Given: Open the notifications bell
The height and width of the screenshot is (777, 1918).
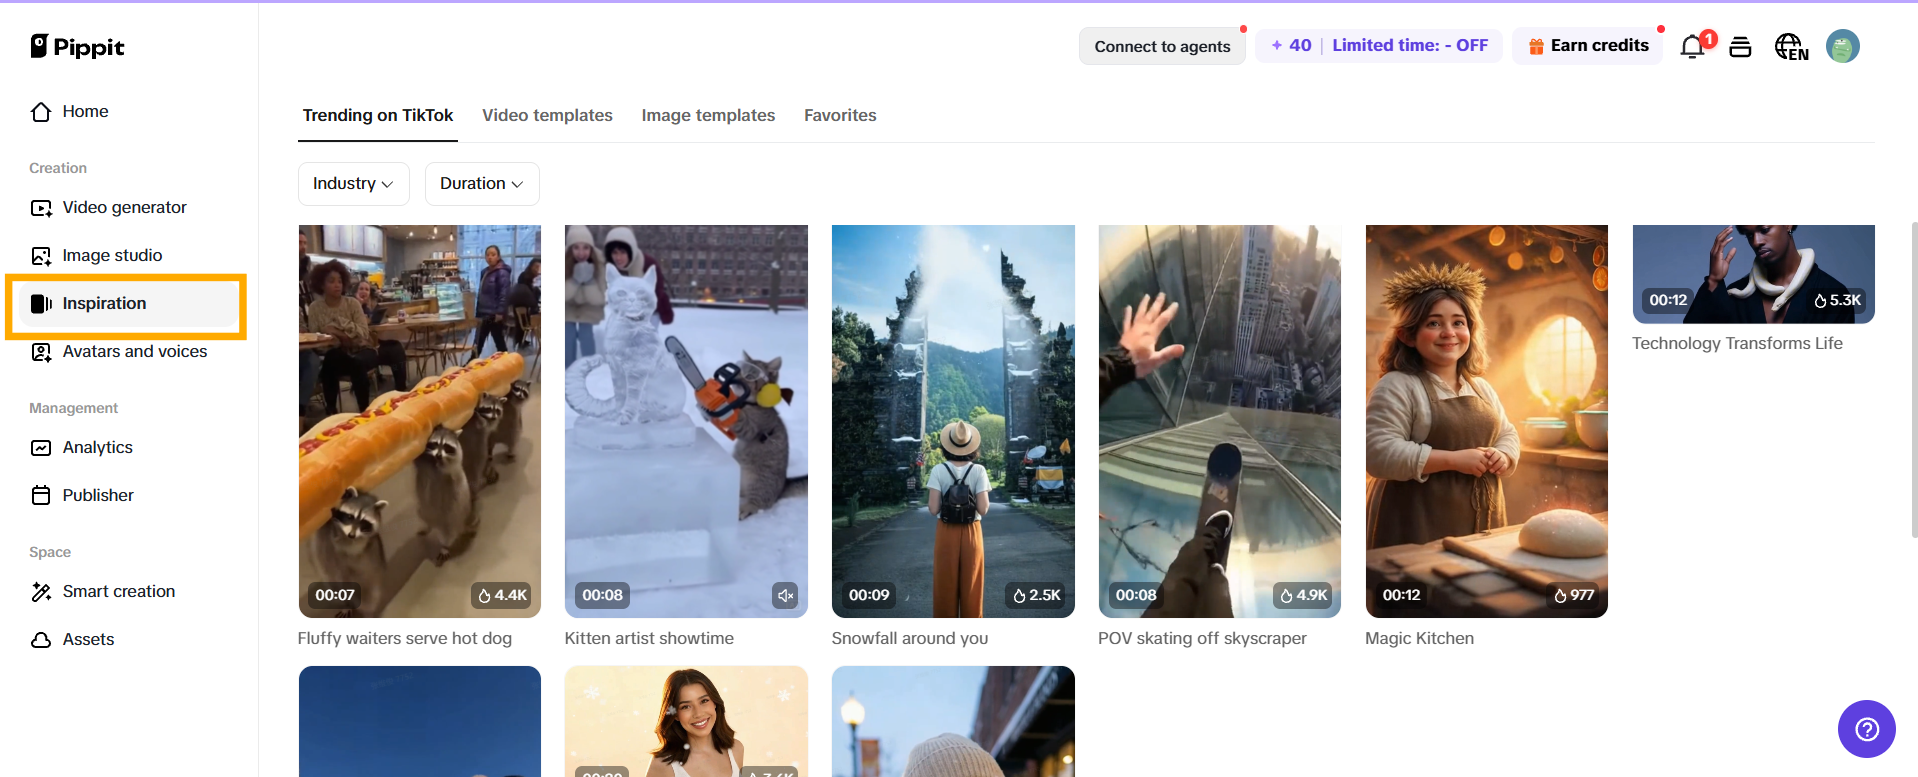Looking at the screenshot, I should click(x=1692, y=47).
